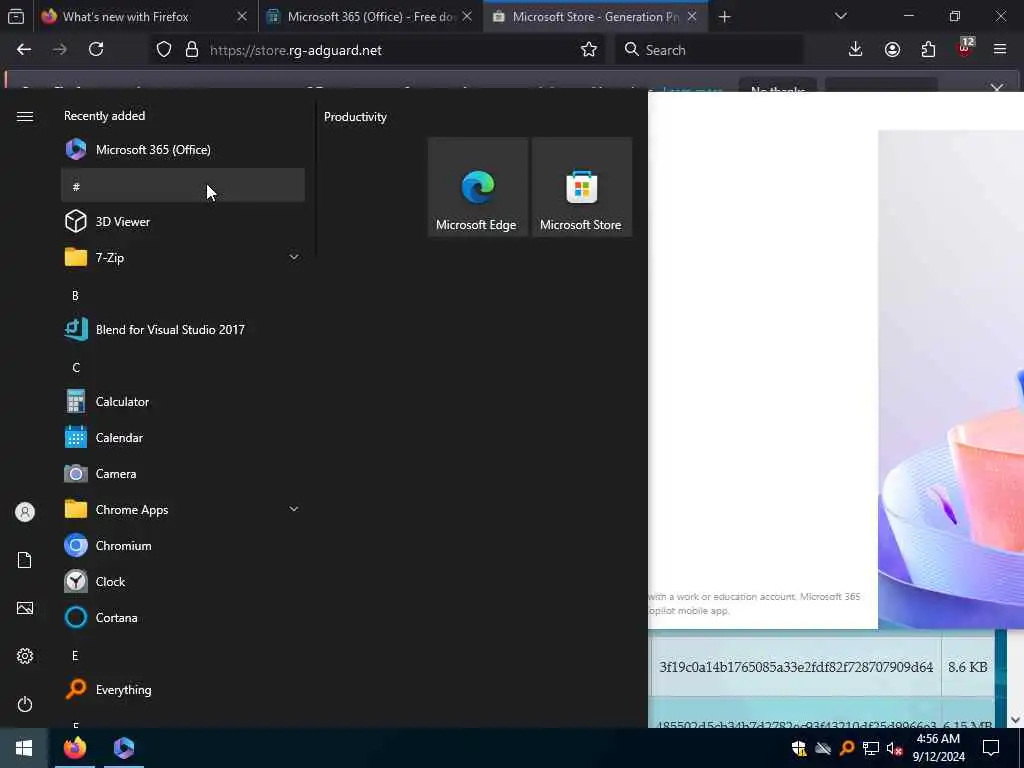
Task: Open Pictures from Start sidebar
Action: [x=25, y=608]
